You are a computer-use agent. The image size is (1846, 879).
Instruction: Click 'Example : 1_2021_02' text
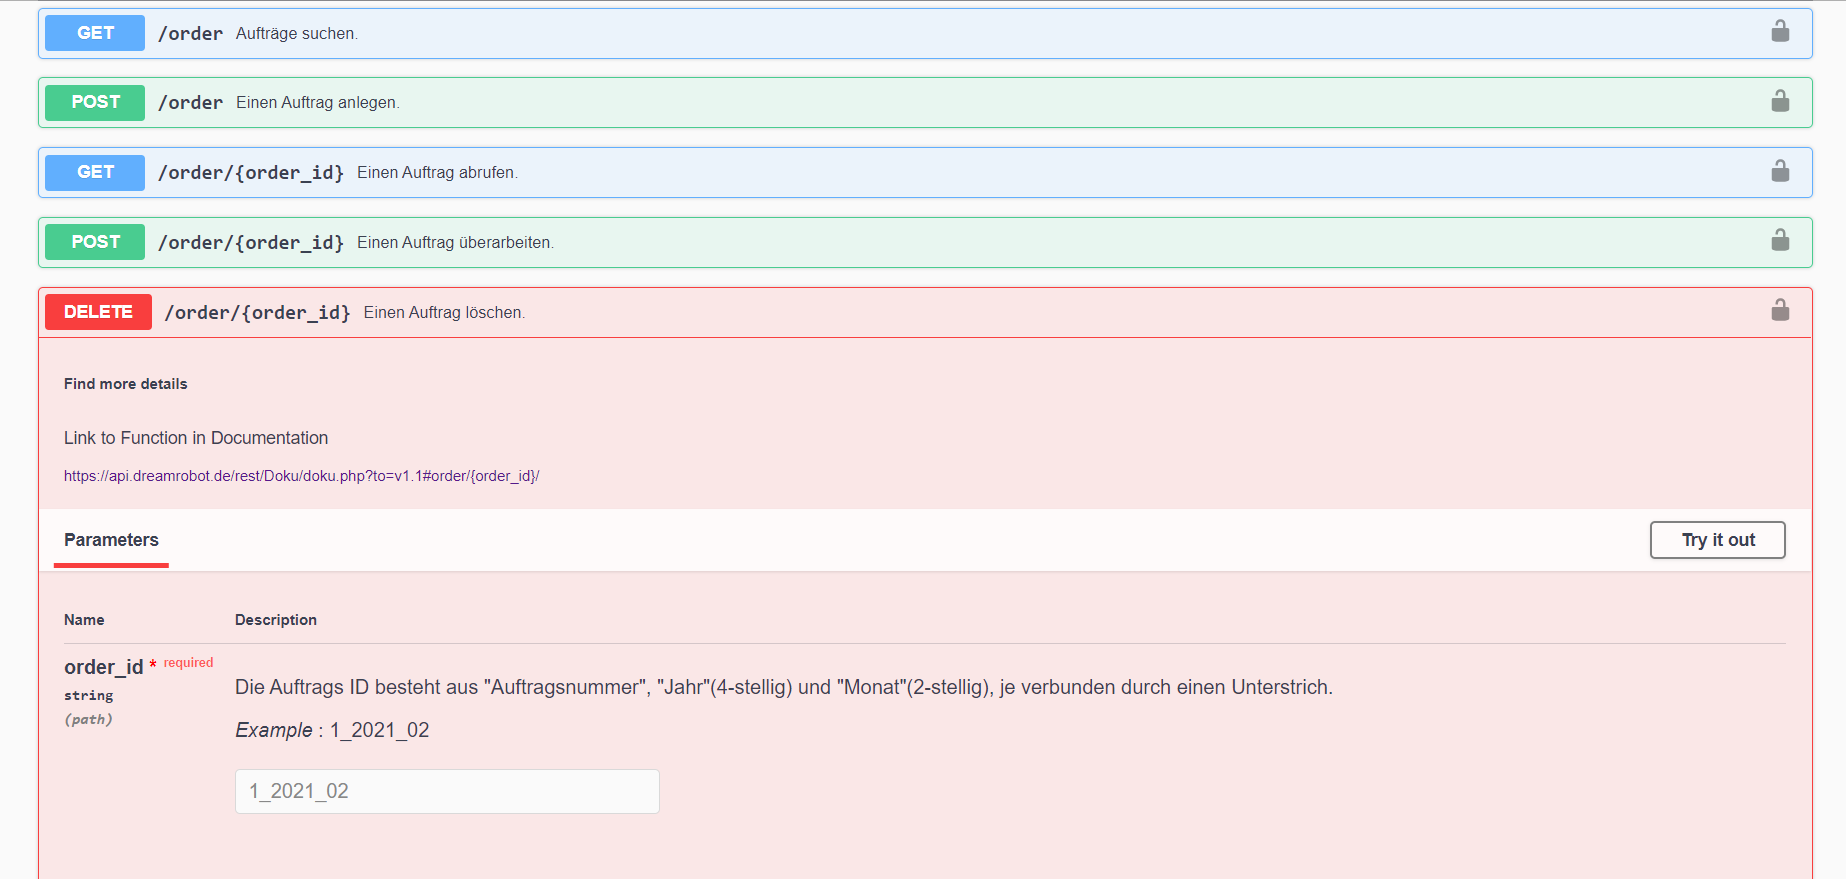332,730
